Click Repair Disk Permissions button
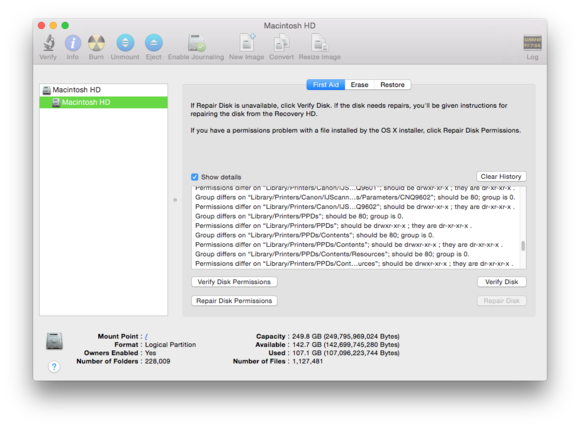Image resolution: width=580 pixels, height=428 pixels. 234,301
